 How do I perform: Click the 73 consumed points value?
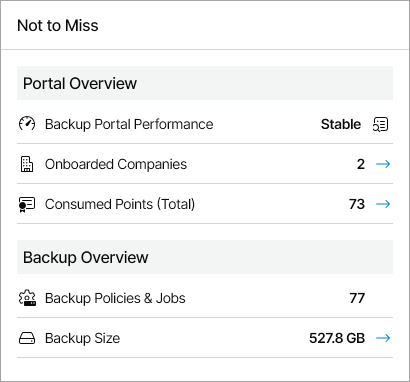coord(357,204)
